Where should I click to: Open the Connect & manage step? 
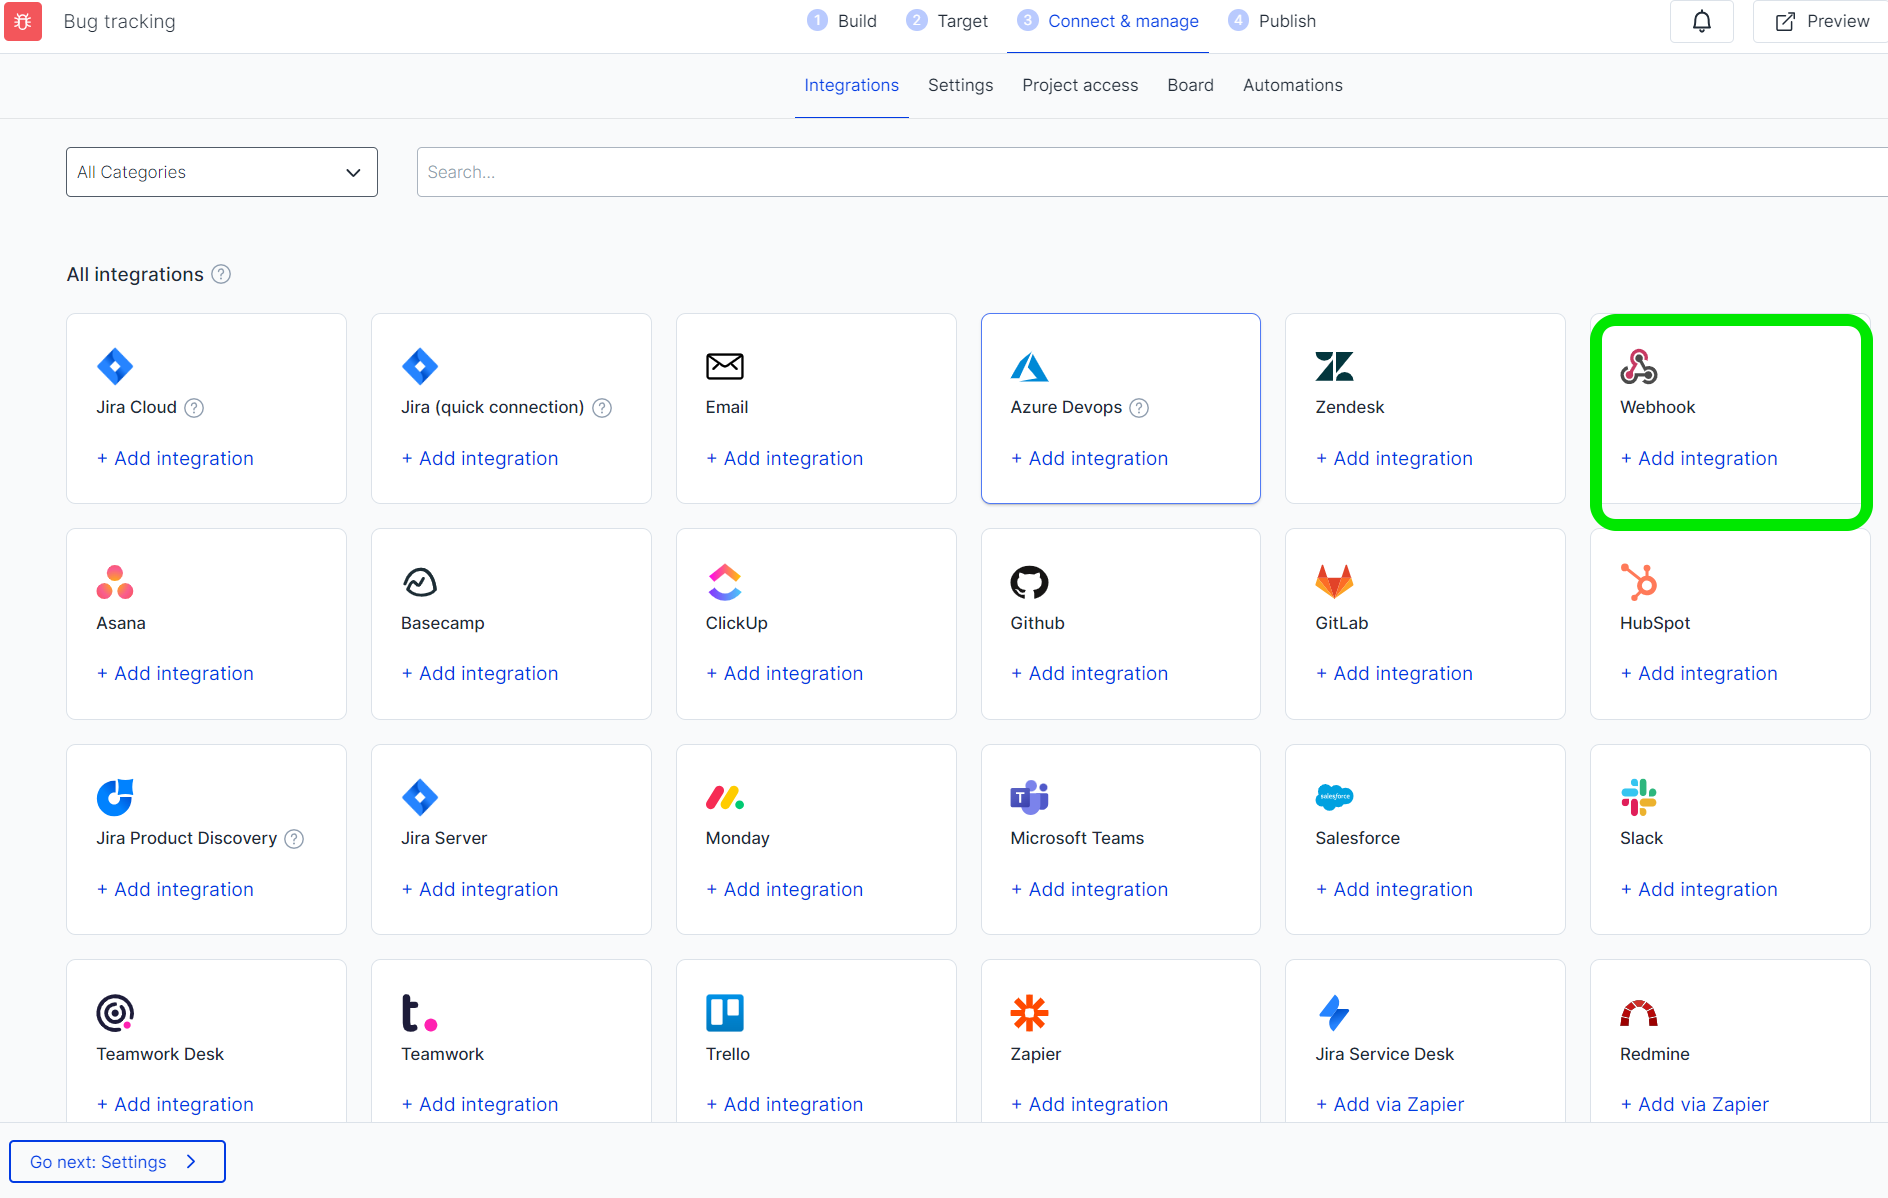click(1108, 21)
